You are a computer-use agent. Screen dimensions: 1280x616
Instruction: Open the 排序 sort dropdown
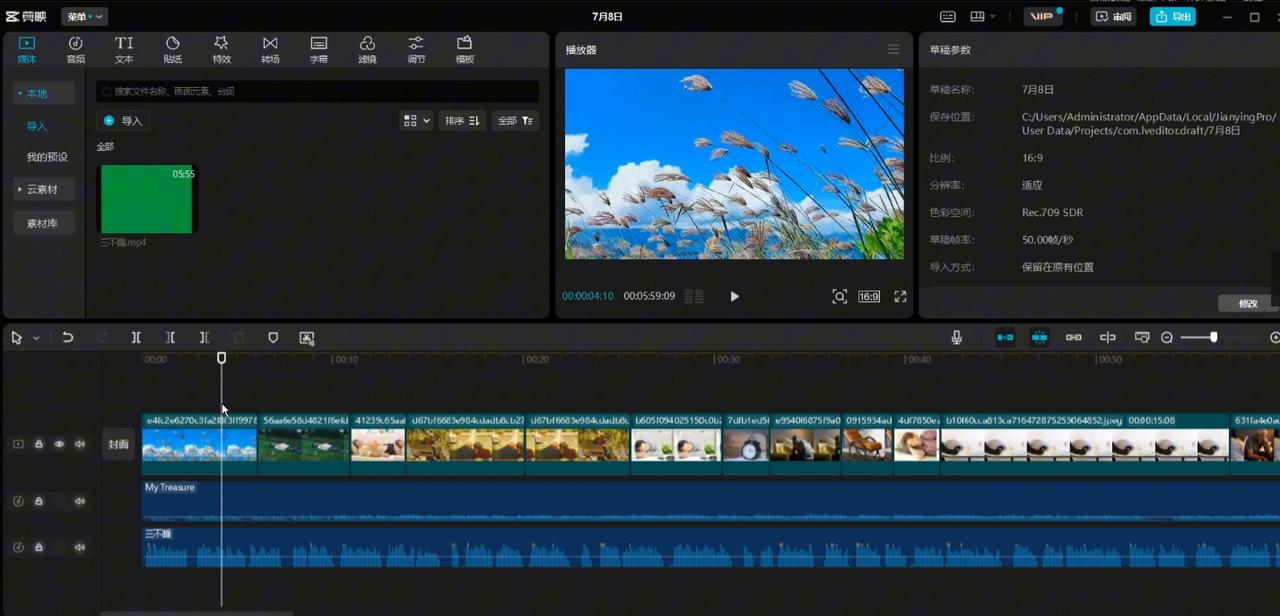coord(462,121)
